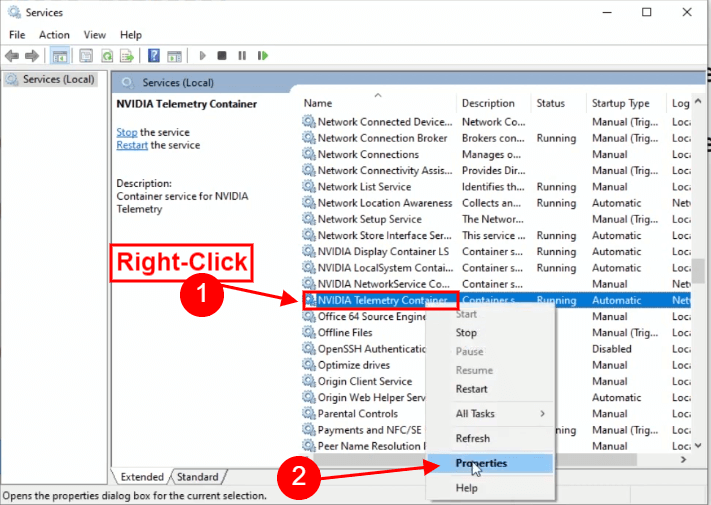Select Peer Name Resolution Protocol row
Image resolution: width=711 pixels, height=505 pixels.
tap(364, 446)
